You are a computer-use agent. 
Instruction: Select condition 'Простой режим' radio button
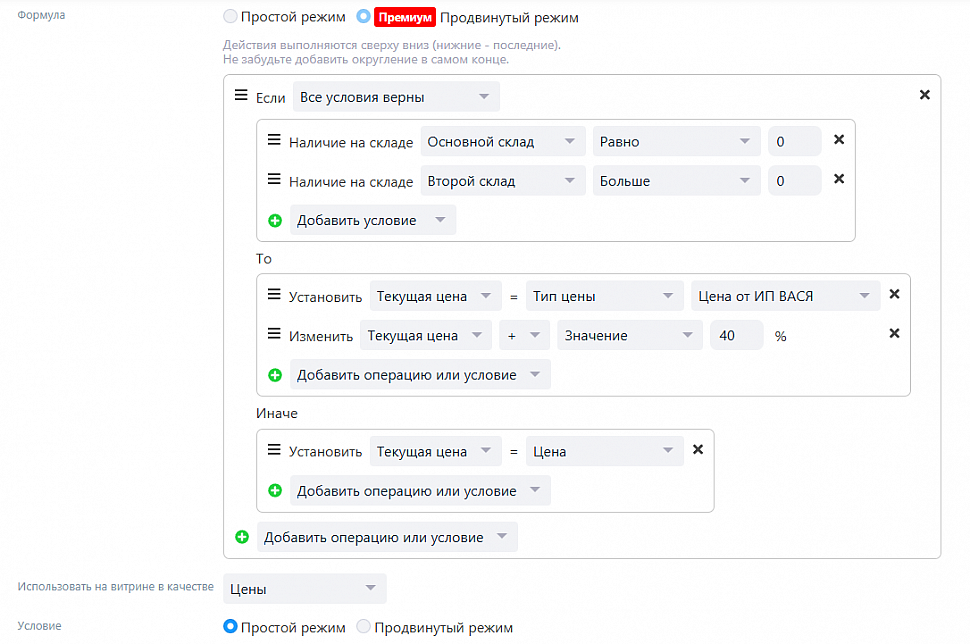pos(230,627)
